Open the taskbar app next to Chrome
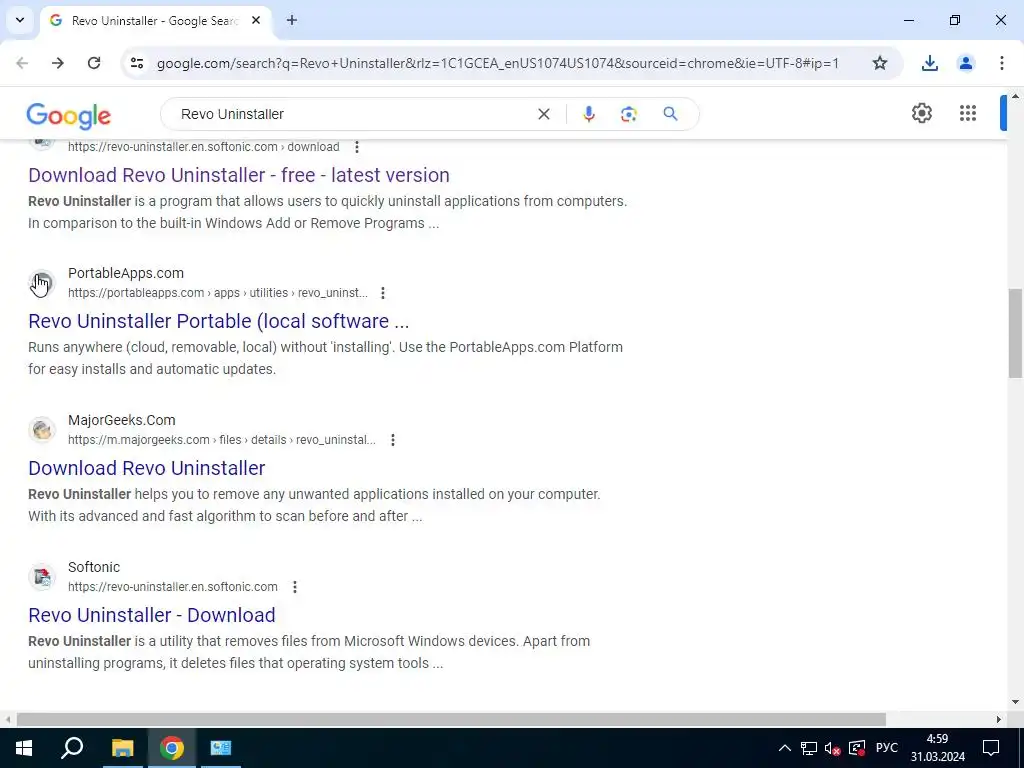This screenshot has height=768, width=1024. [x=221, y=748]
